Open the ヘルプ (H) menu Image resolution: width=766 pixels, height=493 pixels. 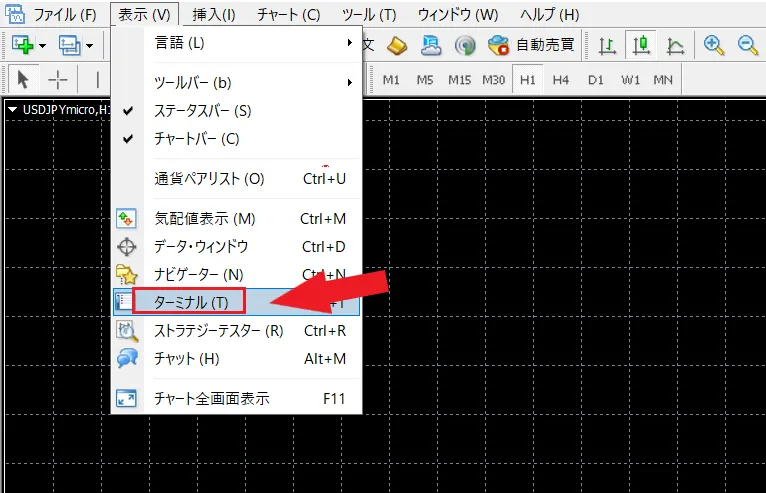[549, 15]
